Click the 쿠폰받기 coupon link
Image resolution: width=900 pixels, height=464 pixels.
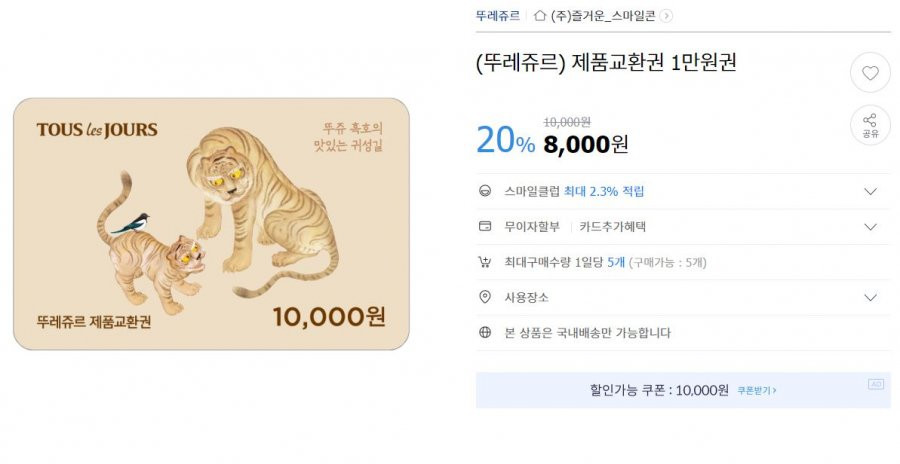tap(757, 390)
